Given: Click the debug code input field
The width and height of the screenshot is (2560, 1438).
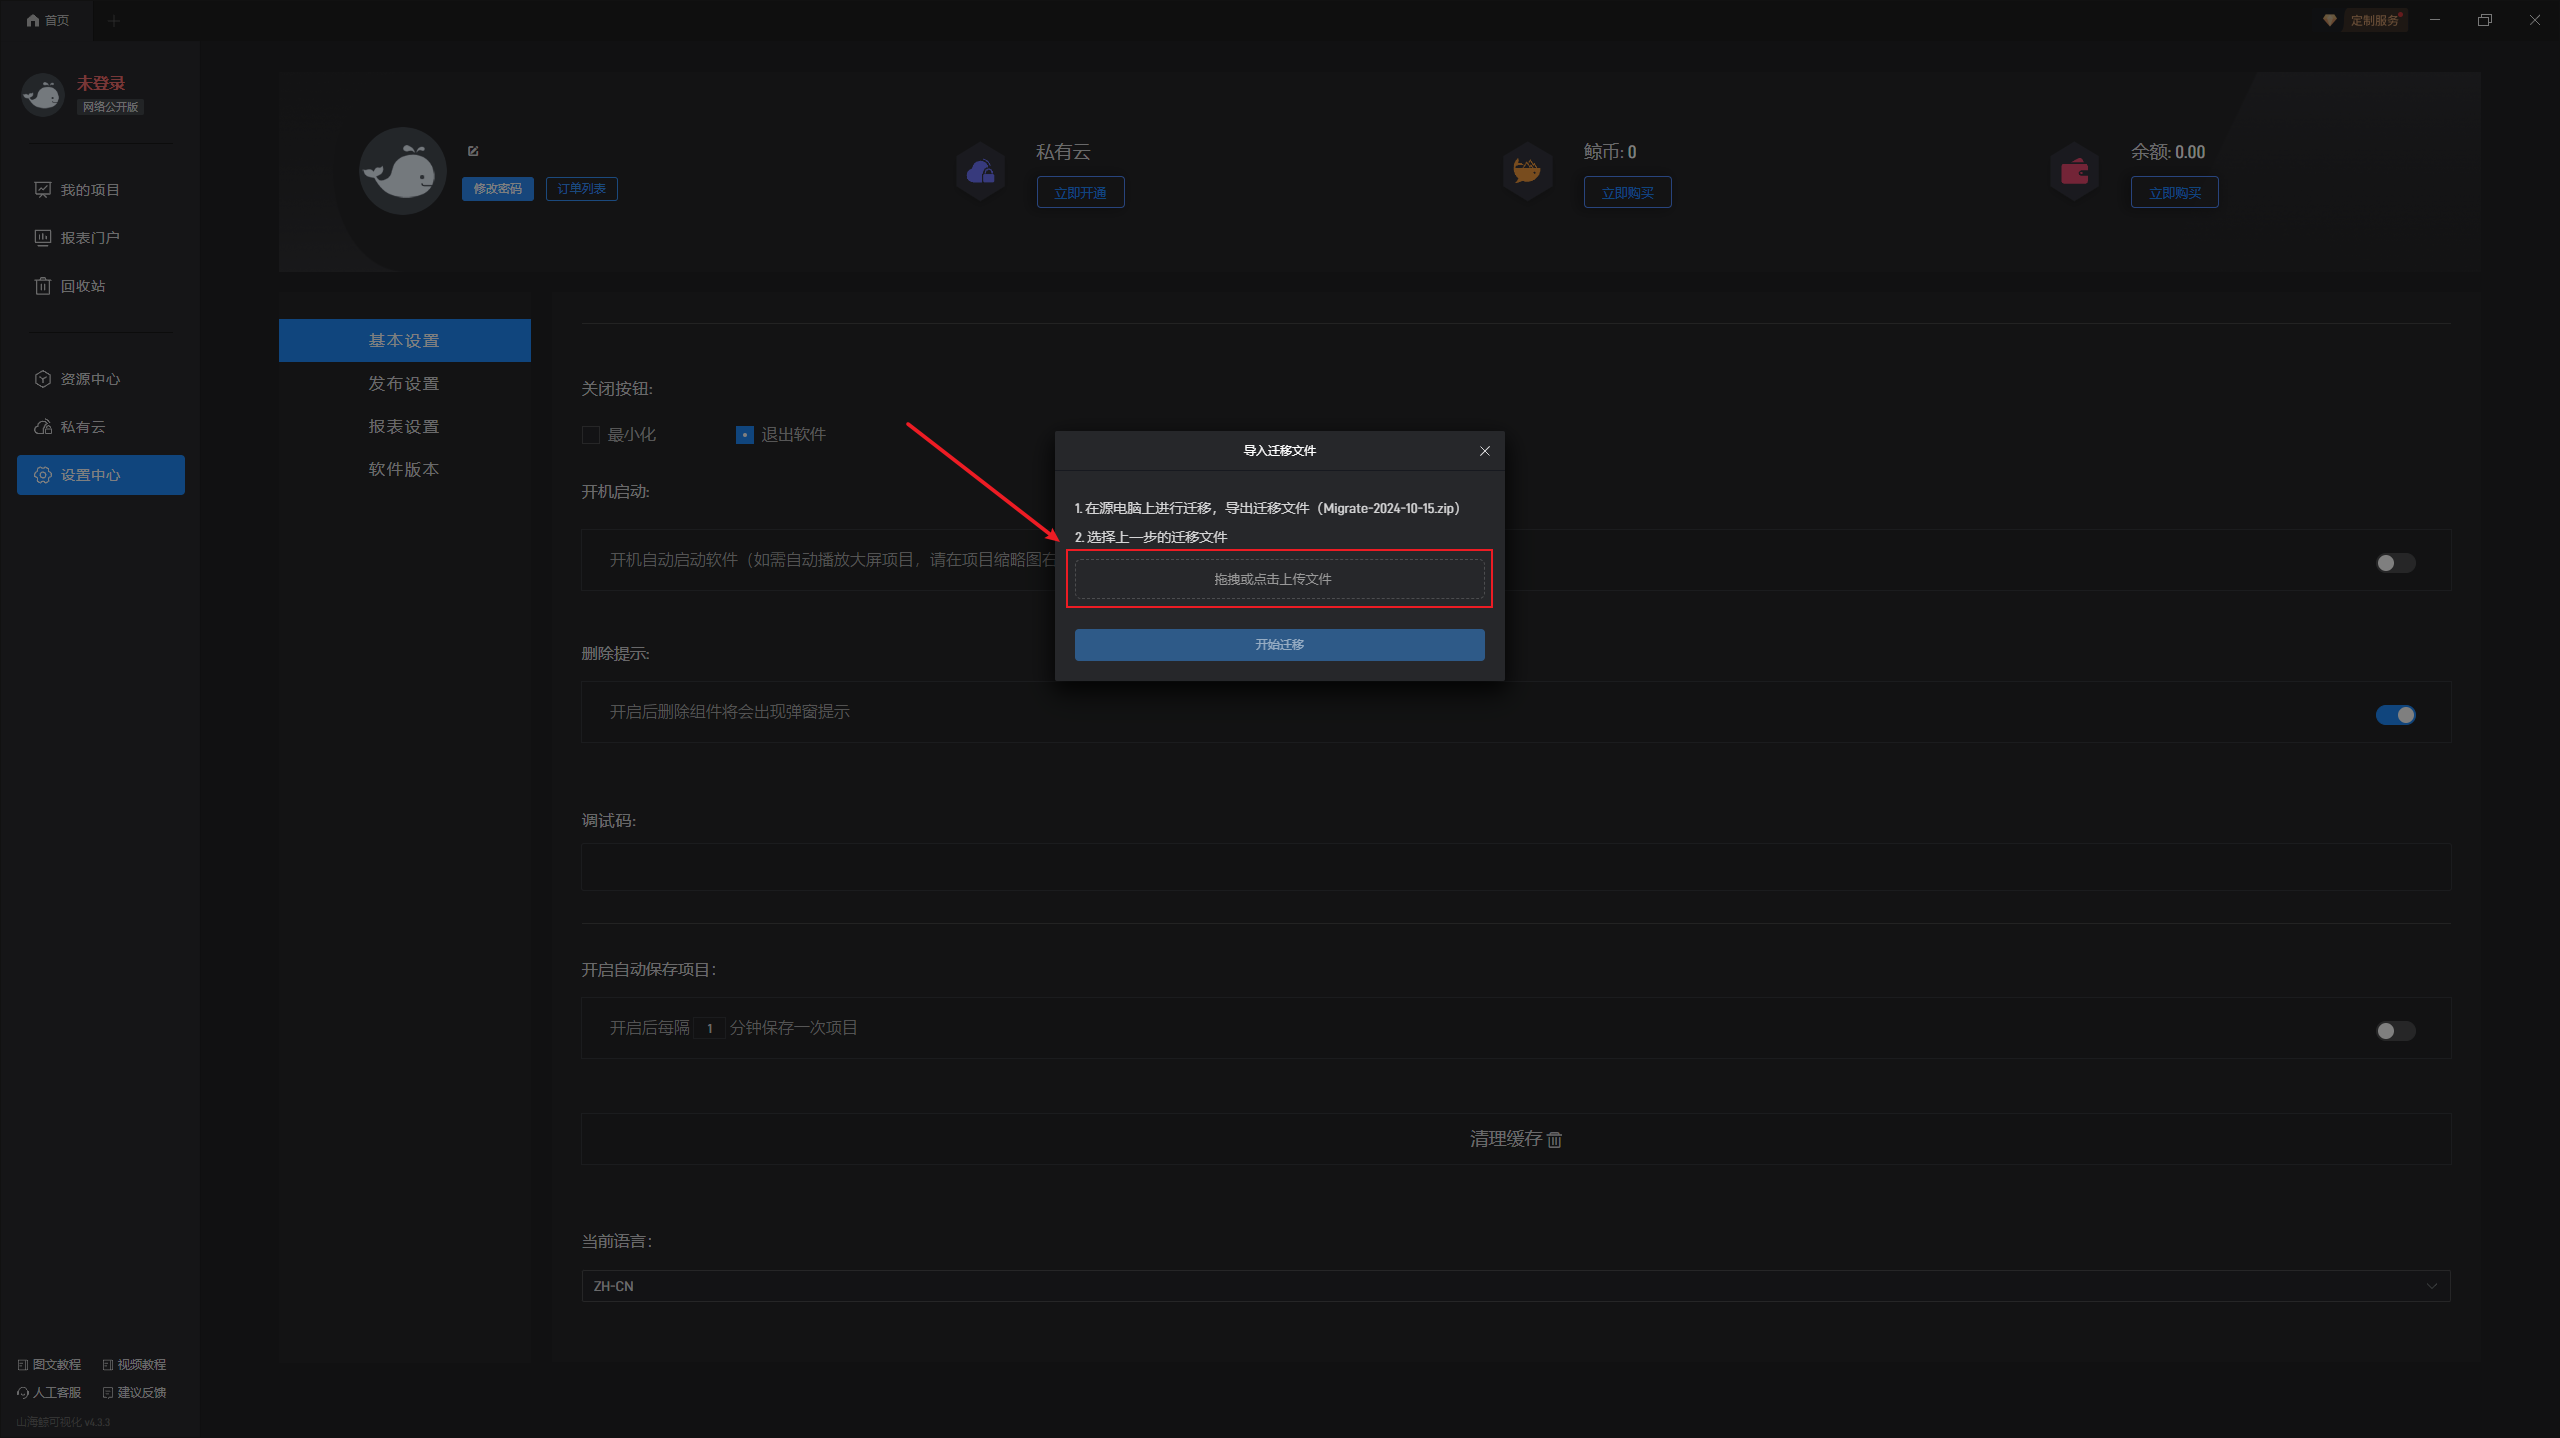Looking at the screenshot, I should pos(1515,867).
